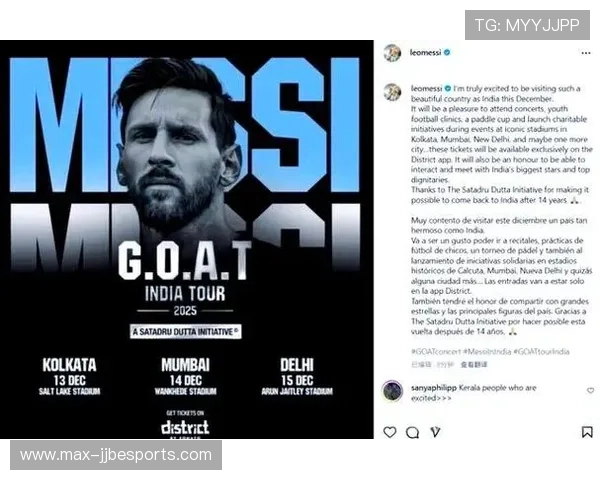Click leomessi username in caption
The height and width of the screenshot is (480, 600).
point(426,88)
